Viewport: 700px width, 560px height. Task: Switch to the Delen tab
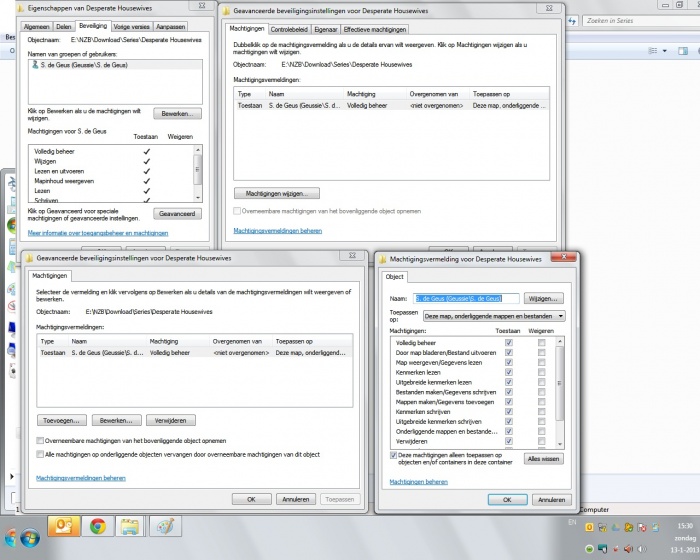[64, 27]
